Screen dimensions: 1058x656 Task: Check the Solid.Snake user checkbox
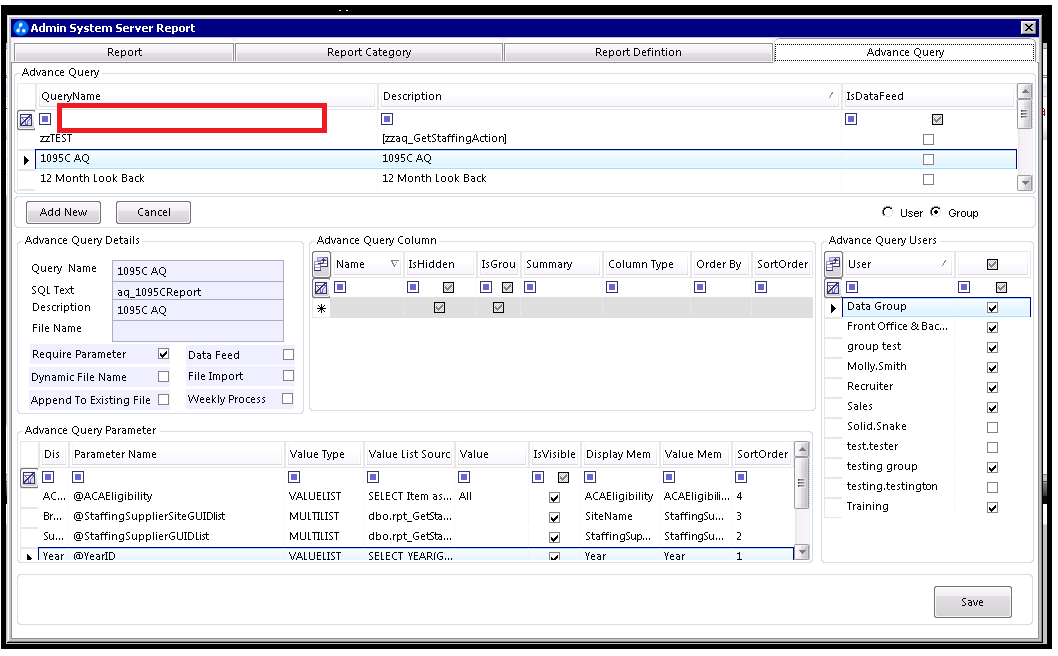point(993,427)
